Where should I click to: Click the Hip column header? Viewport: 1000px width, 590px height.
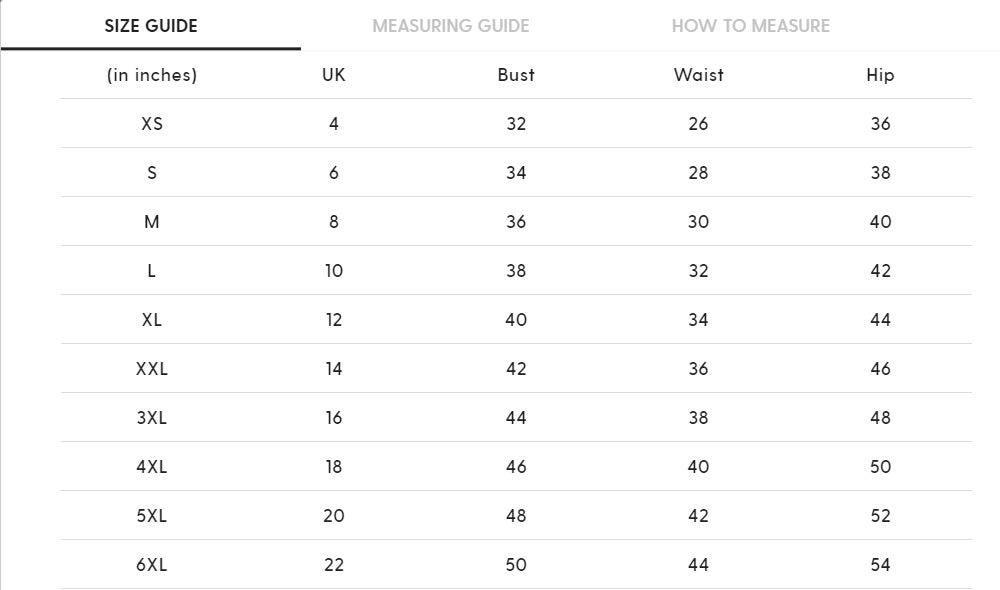(880, 75)
